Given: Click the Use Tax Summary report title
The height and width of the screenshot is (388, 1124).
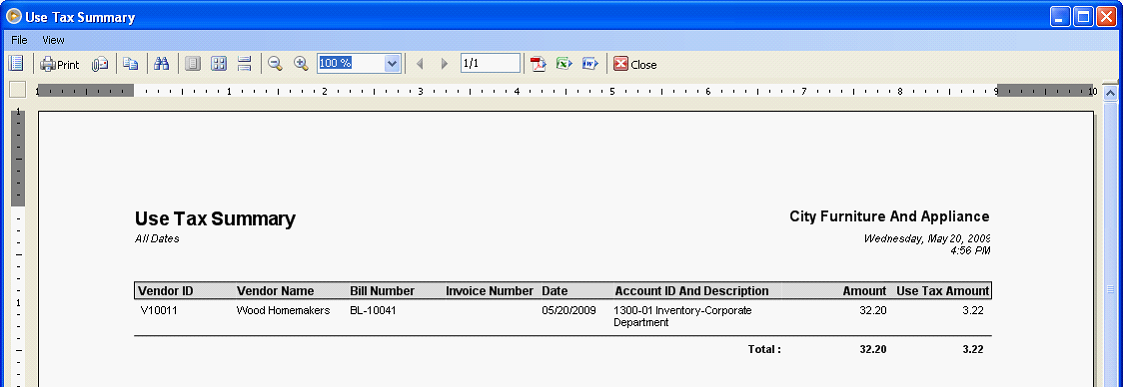Looking at the screenshot, I should coord(215,219).
